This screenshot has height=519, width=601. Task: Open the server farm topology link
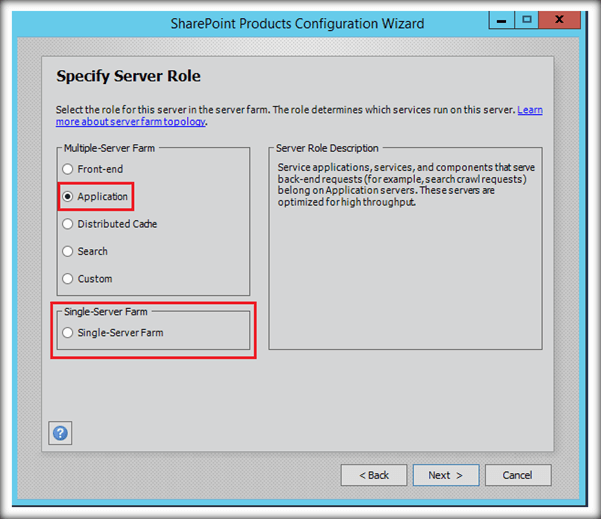(x=130, y=122)
